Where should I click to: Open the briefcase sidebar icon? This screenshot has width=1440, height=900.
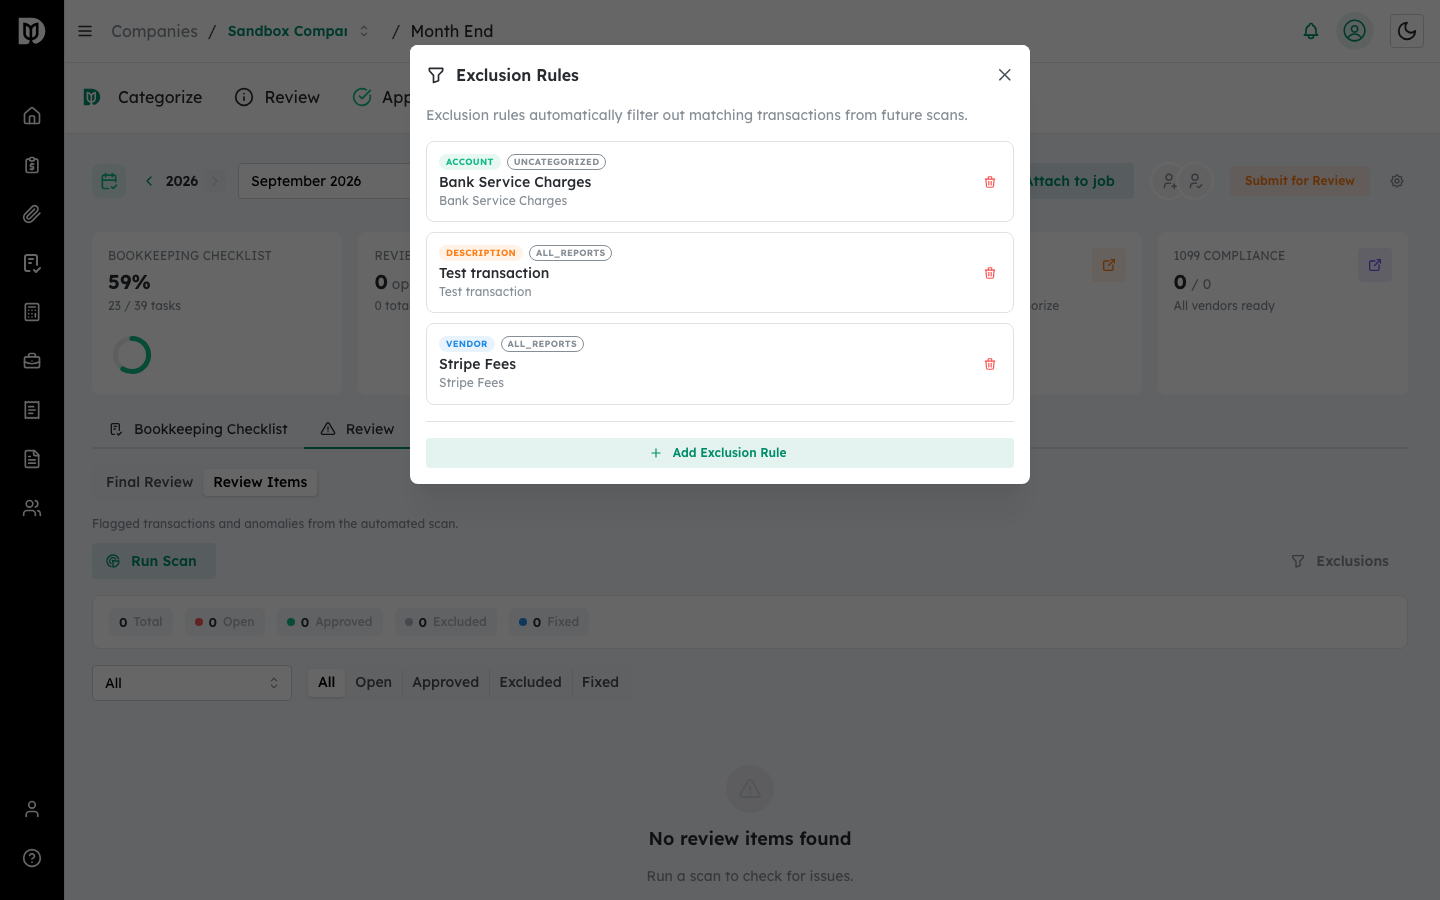tap(32, 361)
